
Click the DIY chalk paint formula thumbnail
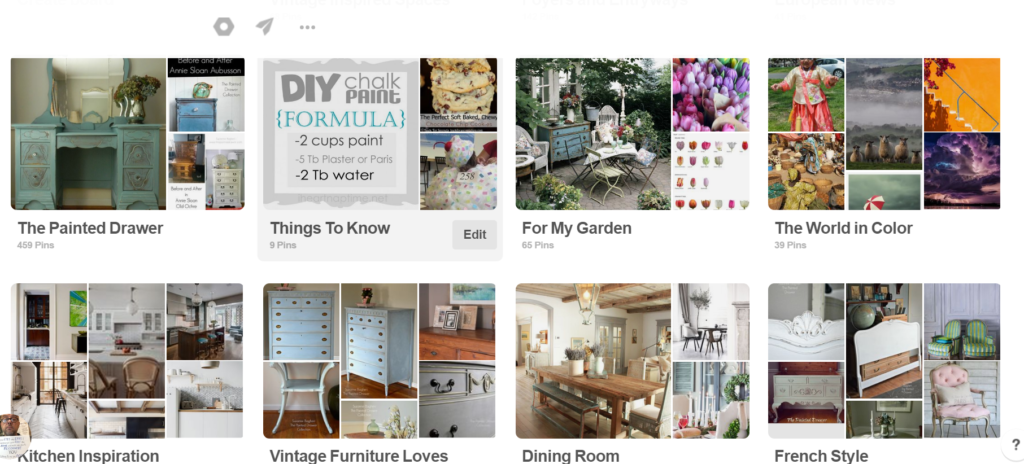click(x=340, y=134)
